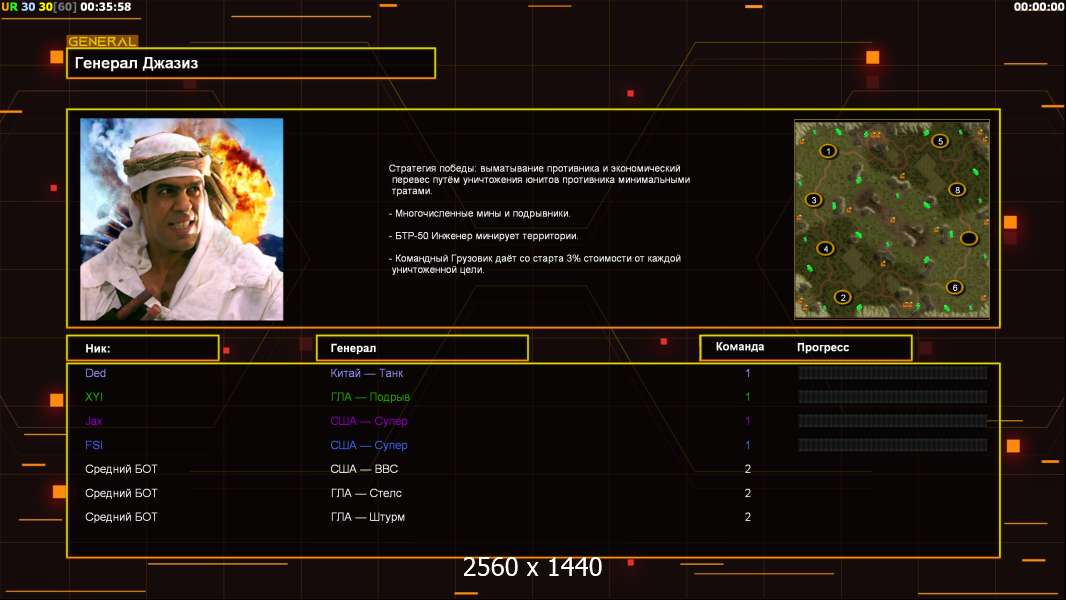Screen dimensions: 1066x600
Task: Click start position 1 on the minimap
Action: (828, 151)
